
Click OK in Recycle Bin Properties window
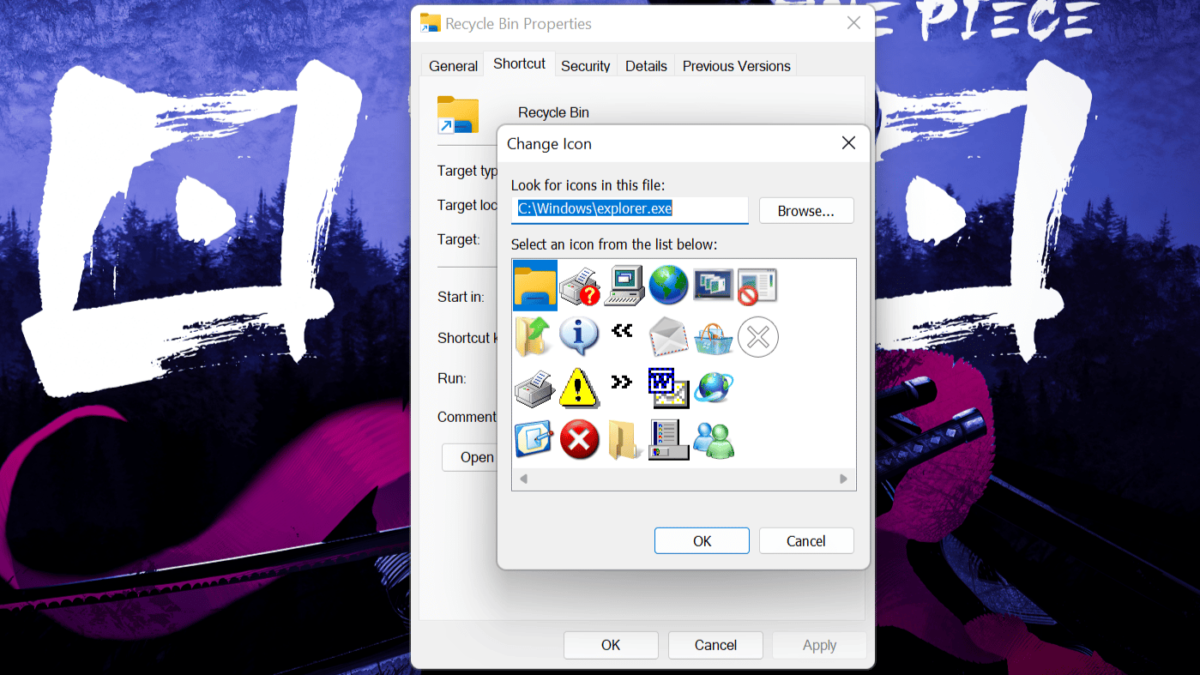611,645
